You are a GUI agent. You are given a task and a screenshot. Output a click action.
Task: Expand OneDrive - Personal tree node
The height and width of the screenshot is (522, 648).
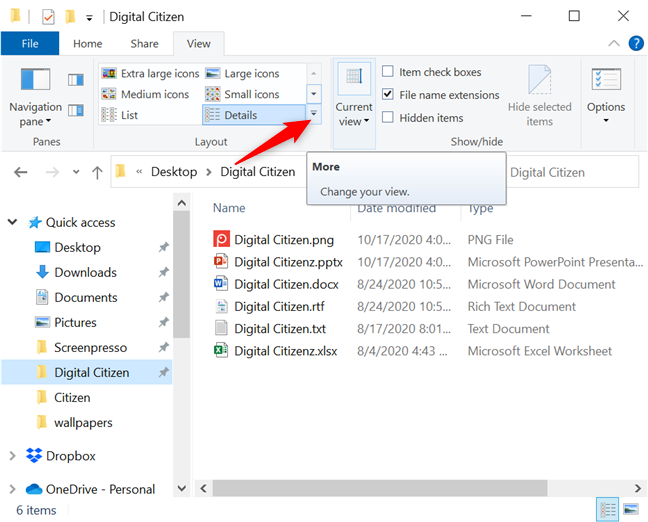[x=13, y=489]
